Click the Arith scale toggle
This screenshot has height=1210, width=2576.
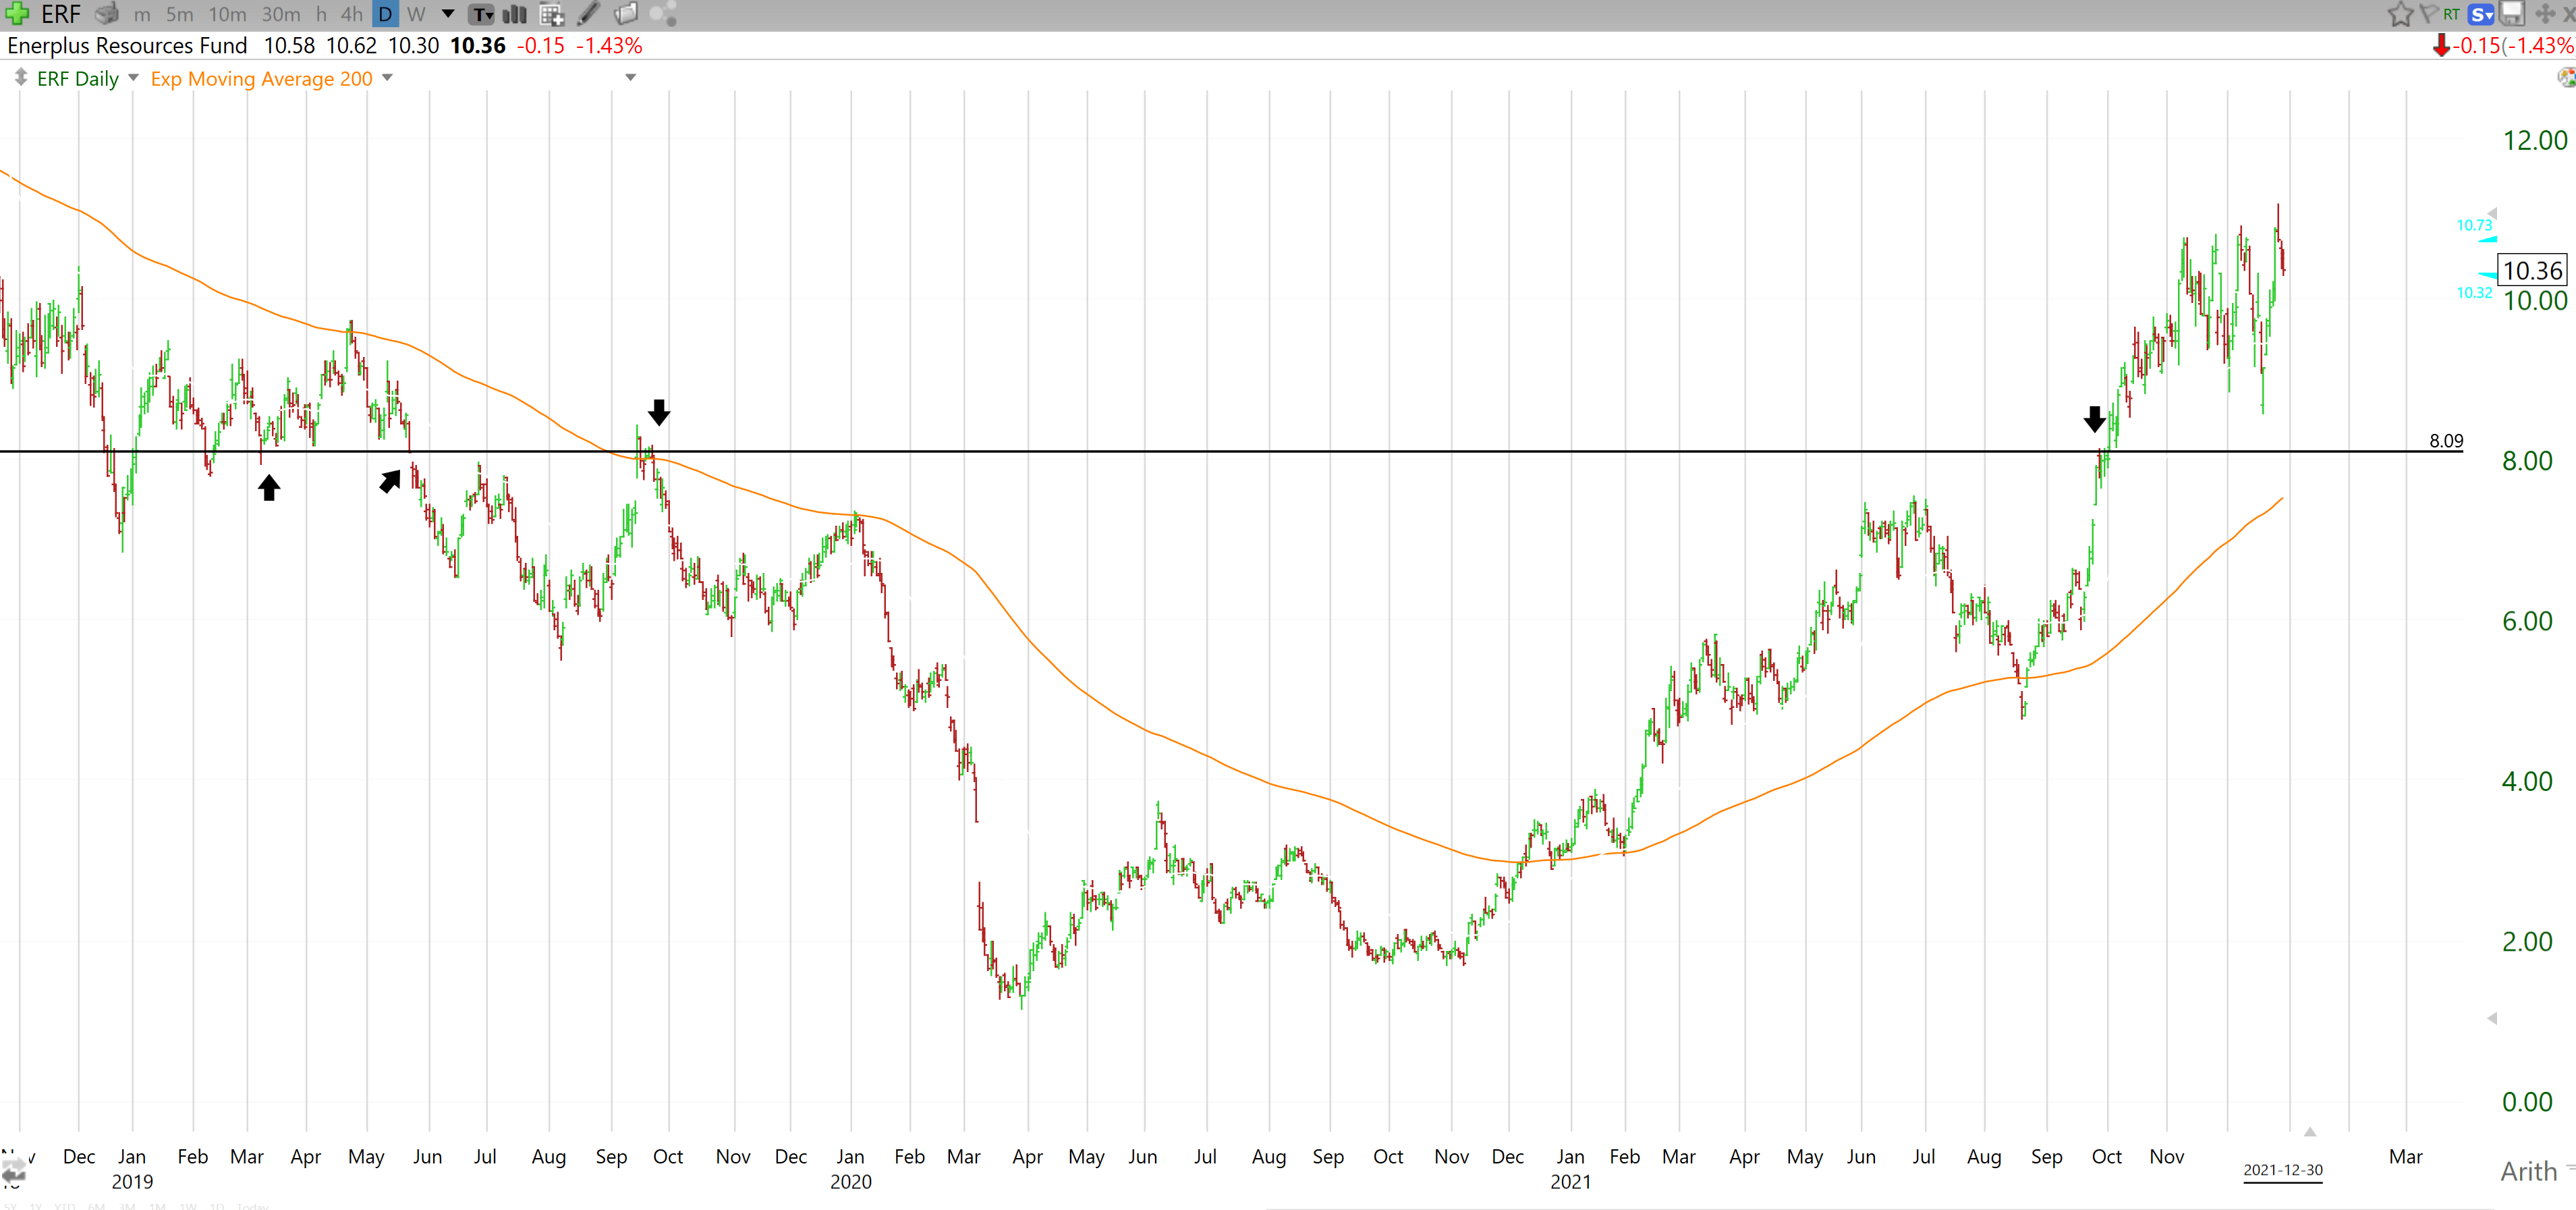[2528, 1171]
